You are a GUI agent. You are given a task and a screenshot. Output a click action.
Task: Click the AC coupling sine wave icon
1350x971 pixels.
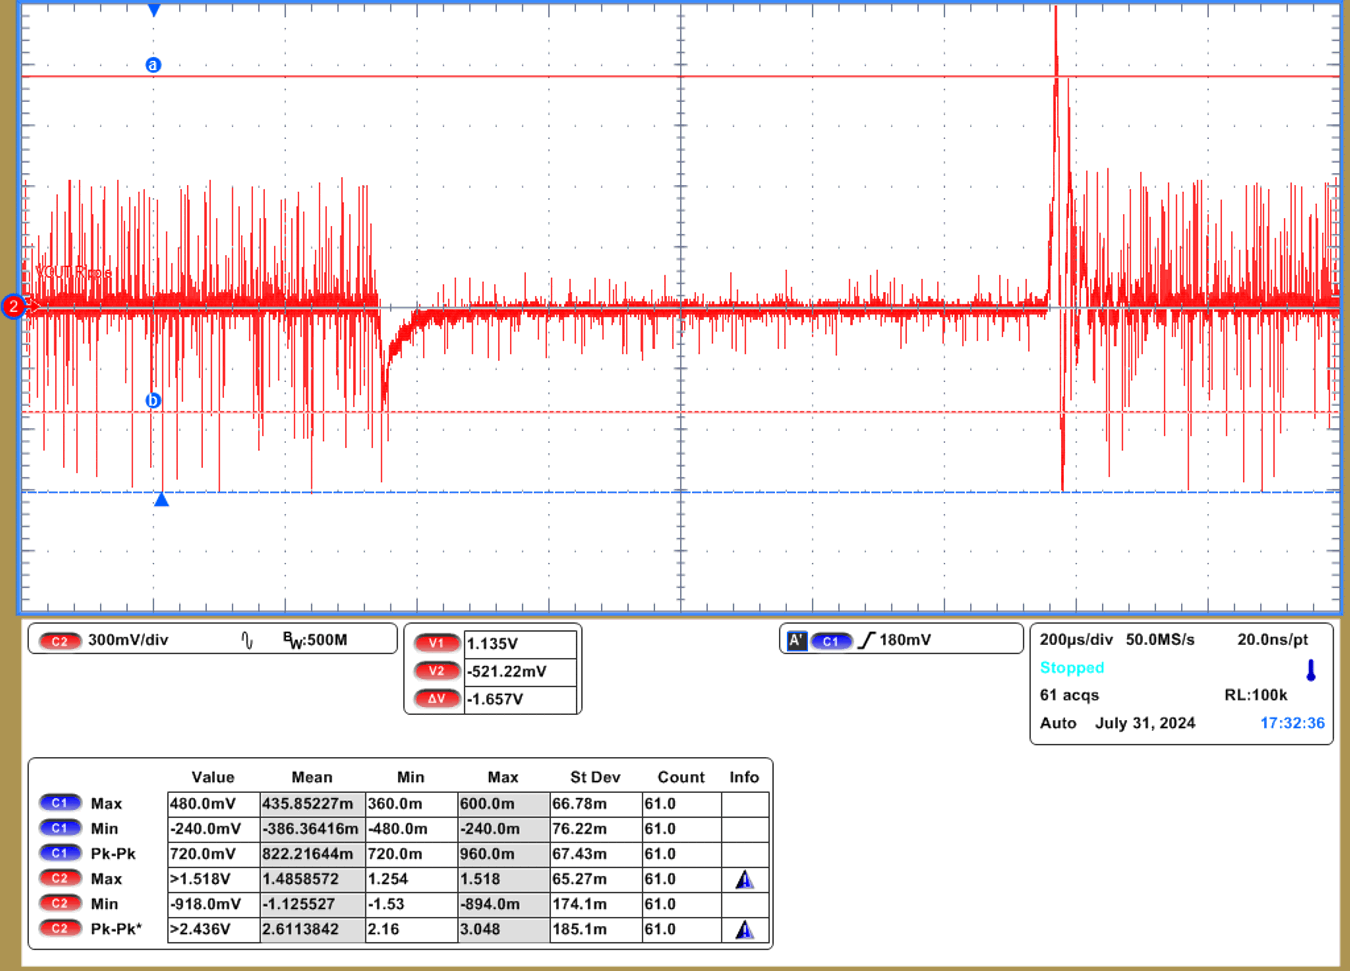pos(247,640)
